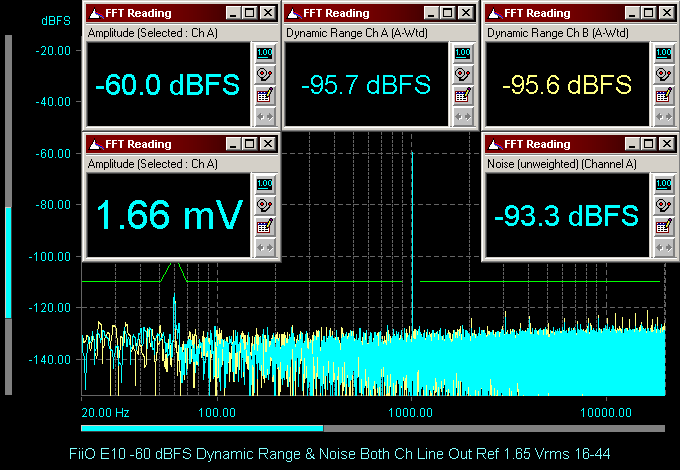Screen dimensions: 680x470
Task: Click the -120.00 vertical axis label
Action: (49, 308)
